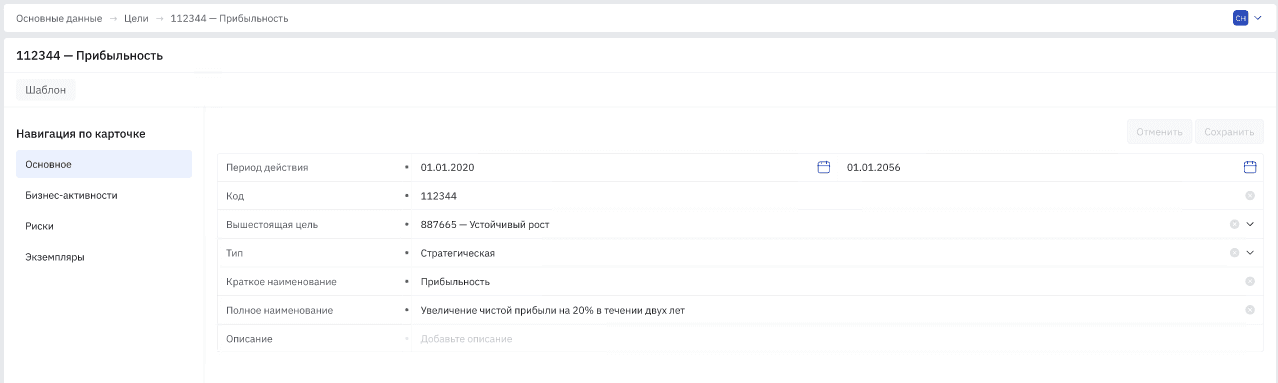Click the Сохранить button
1278x383 pixels.
click(x=1229, y=132)
